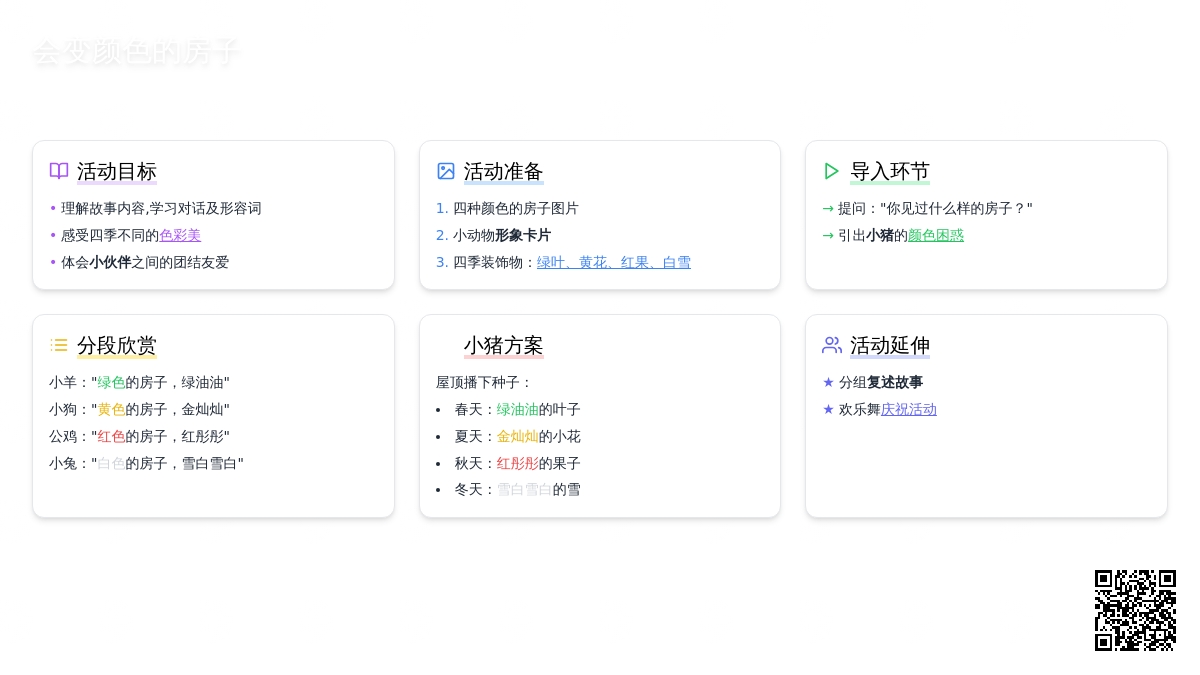Click the 秋天 bullet about red fruit

coord(517,464)
